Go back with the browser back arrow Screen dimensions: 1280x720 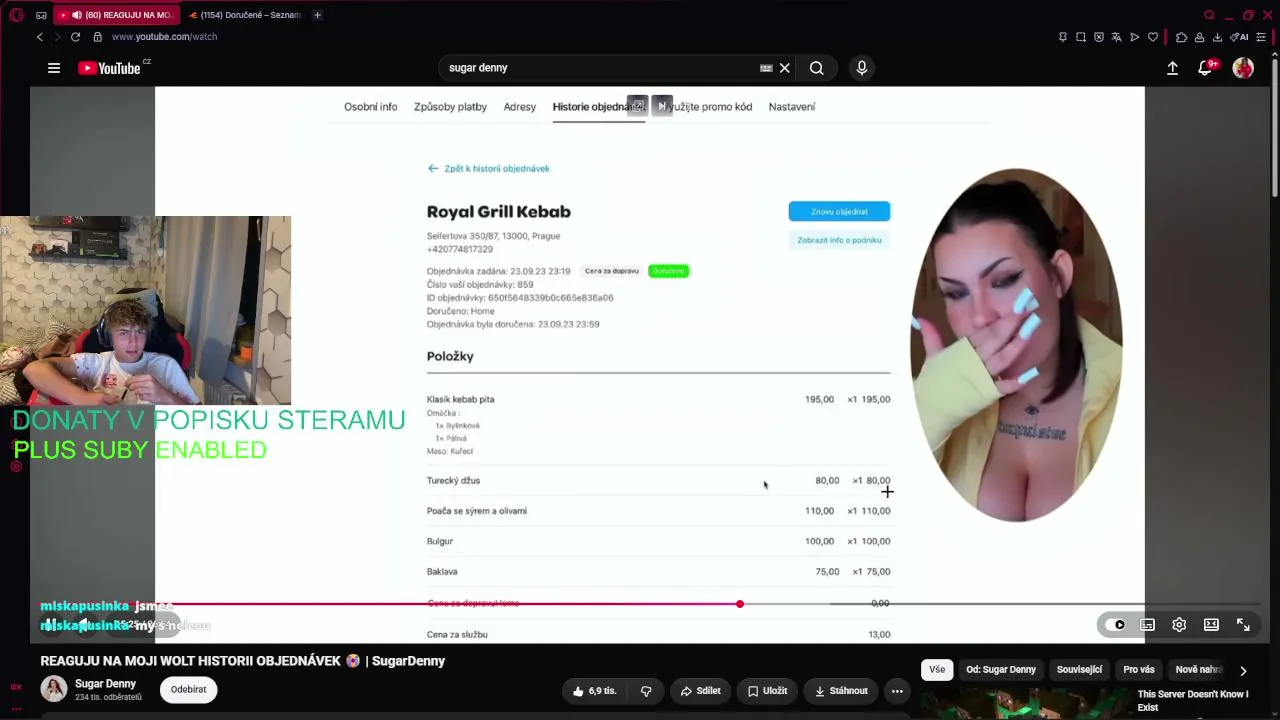[x=40, y=37]
